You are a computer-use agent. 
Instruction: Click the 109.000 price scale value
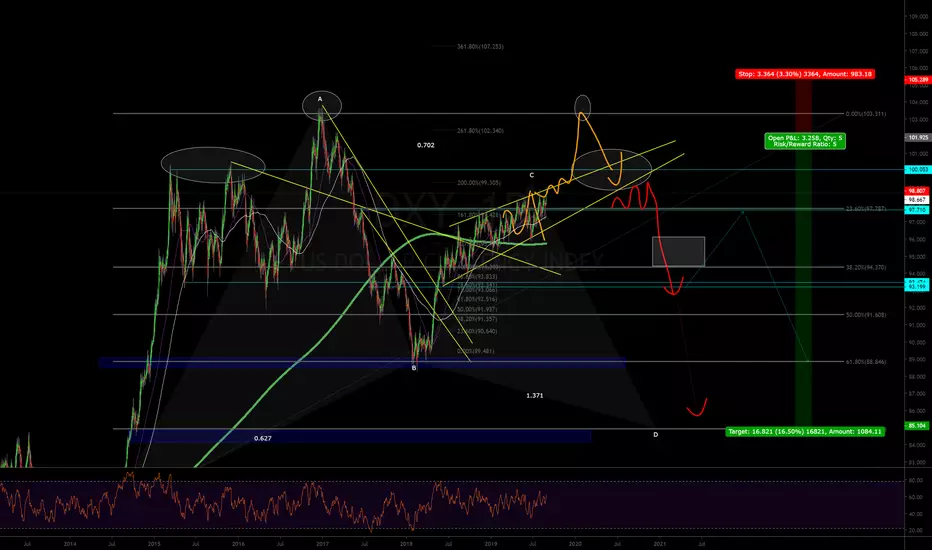918,17
